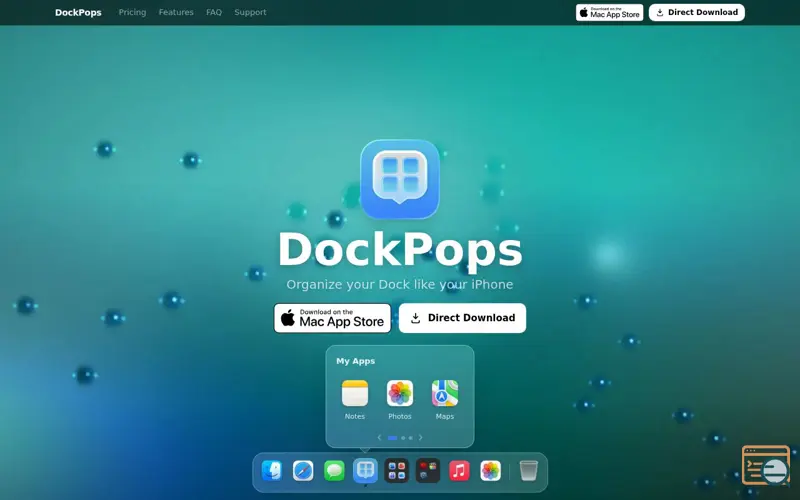
Task: Click the hero Direct Download button
Action: 462,318
